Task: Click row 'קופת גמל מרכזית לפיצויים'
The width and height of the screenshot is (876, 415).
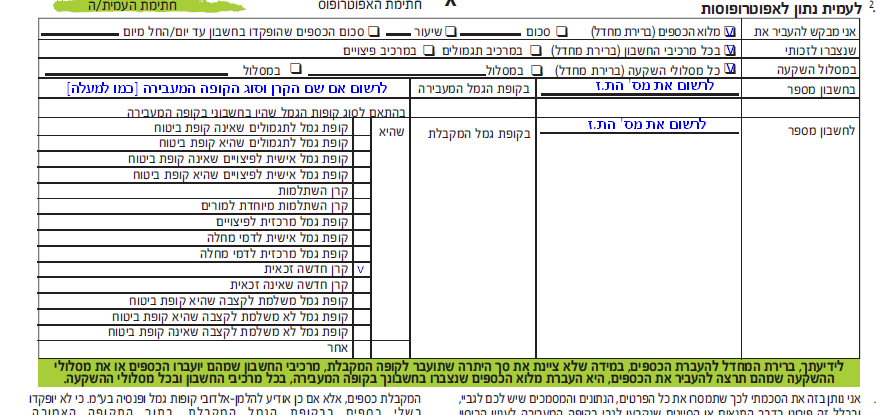Action: click(197, 222)
